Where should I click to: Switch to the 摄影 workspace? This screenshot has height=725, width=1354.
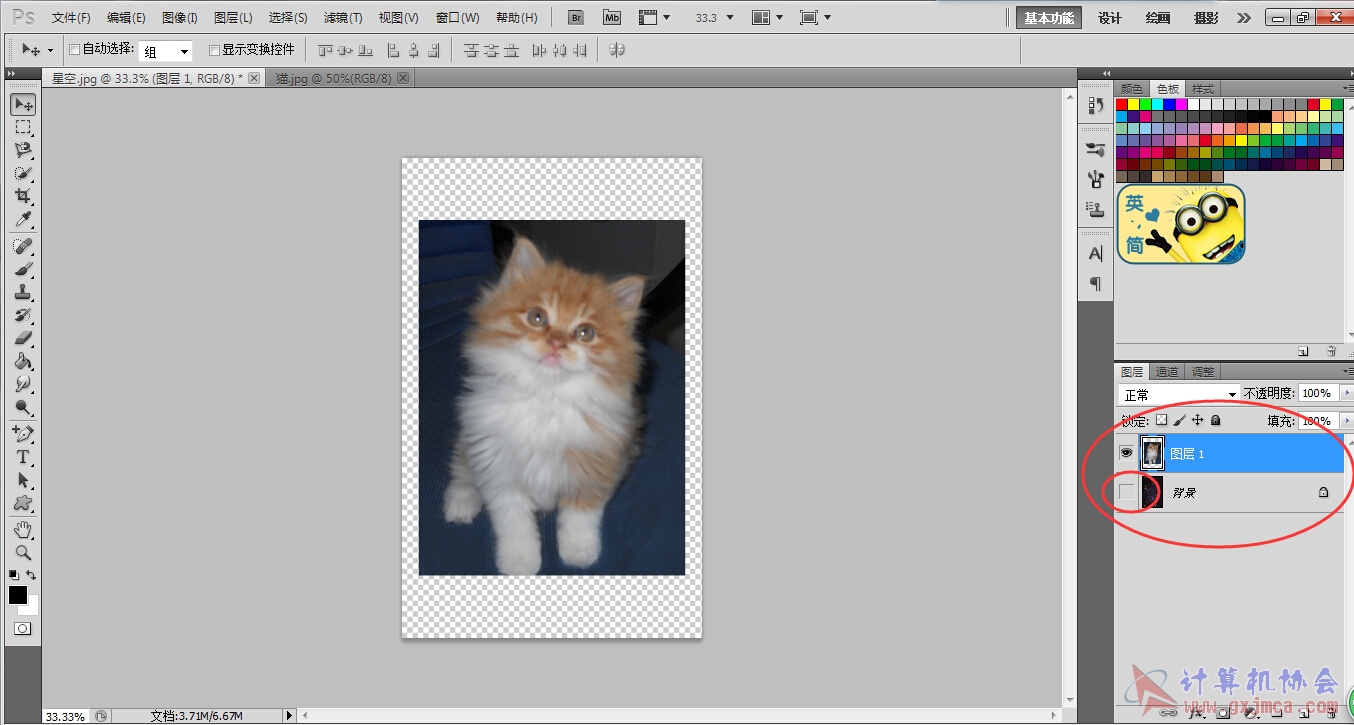tap(1207, 18)
